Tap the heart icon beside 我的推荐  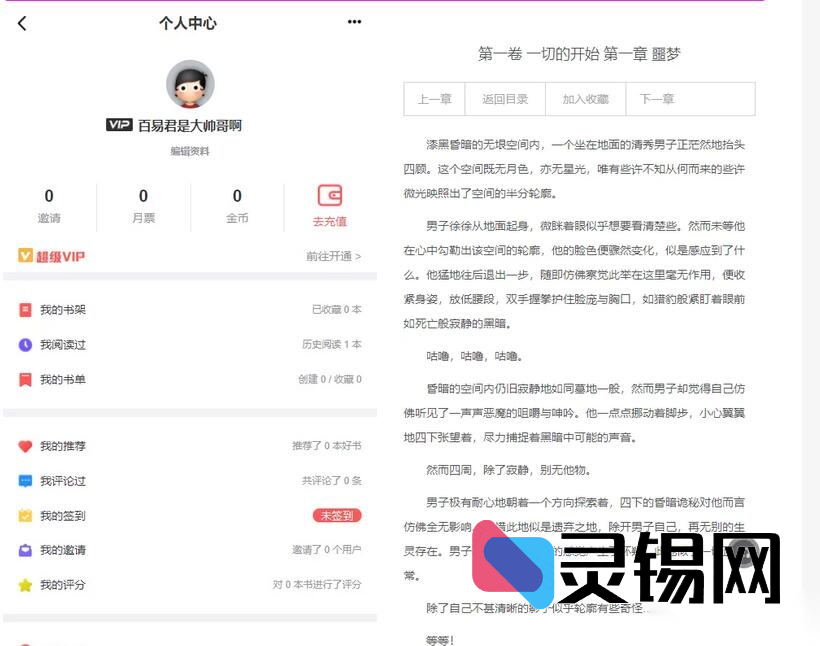(x=26, y=447)
